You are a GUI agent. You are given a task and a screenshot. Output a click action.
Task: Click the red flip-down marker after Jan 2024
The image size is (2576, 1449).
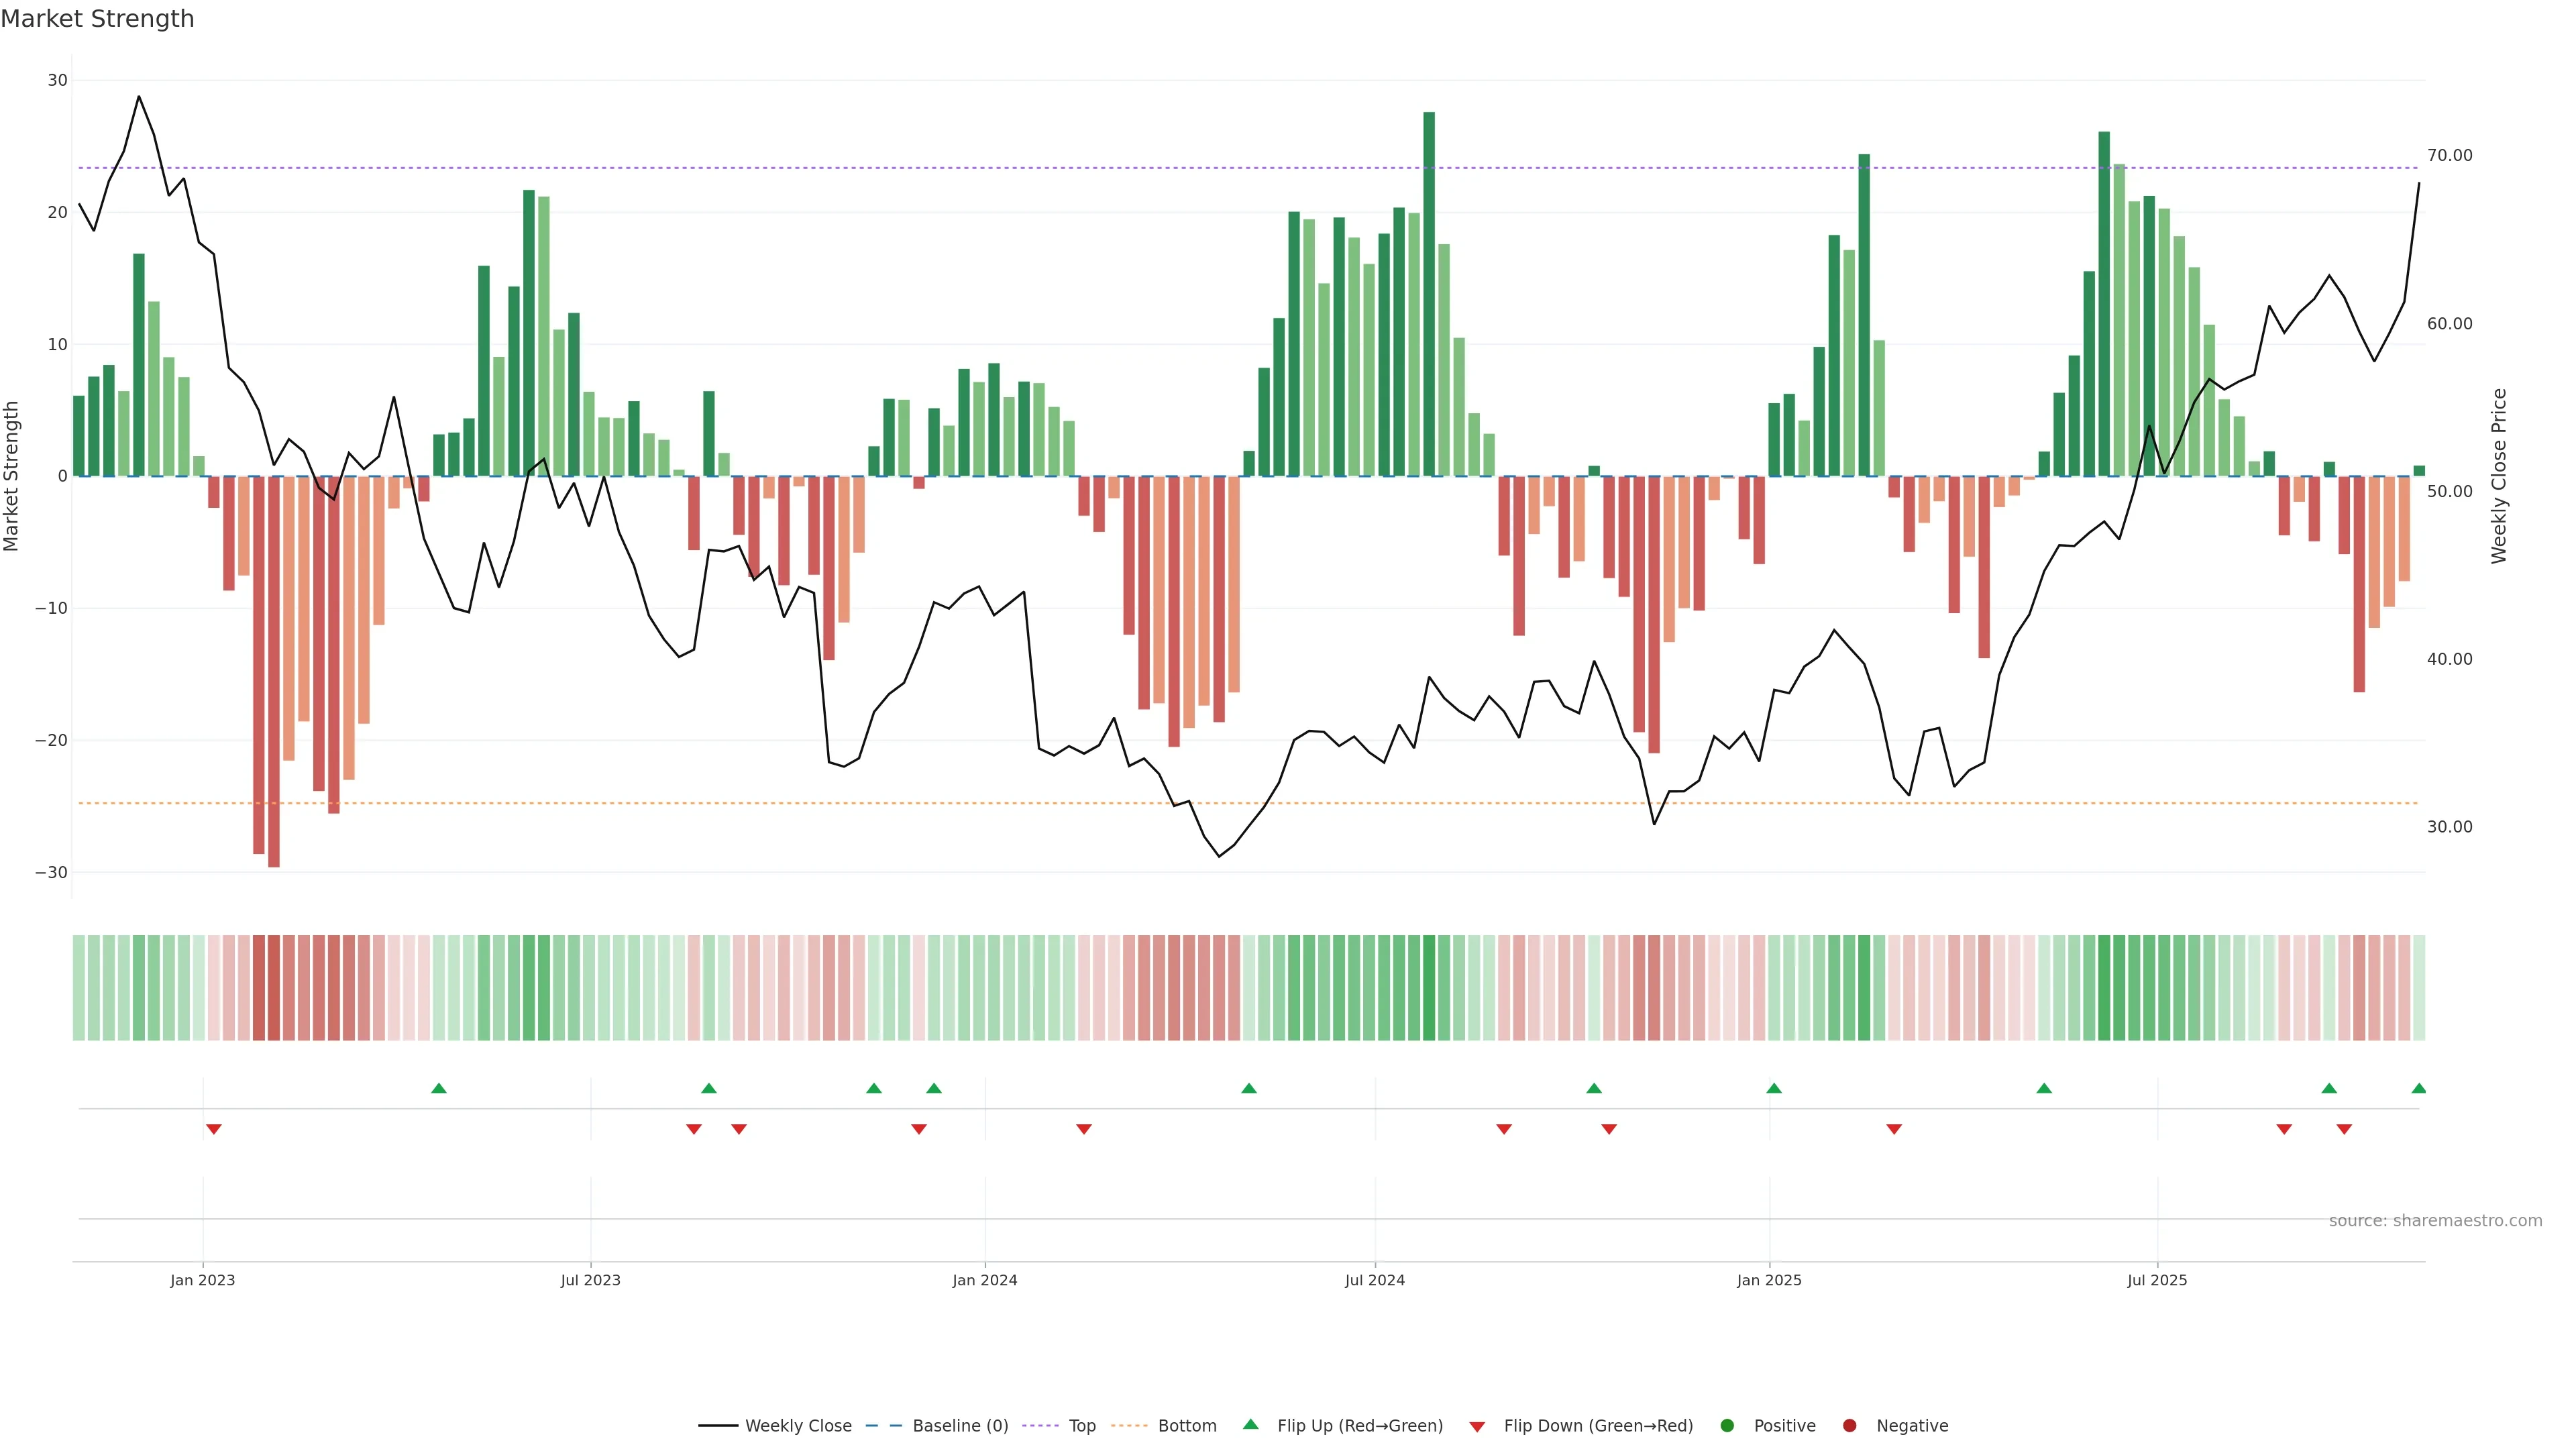(1083, 1129)
